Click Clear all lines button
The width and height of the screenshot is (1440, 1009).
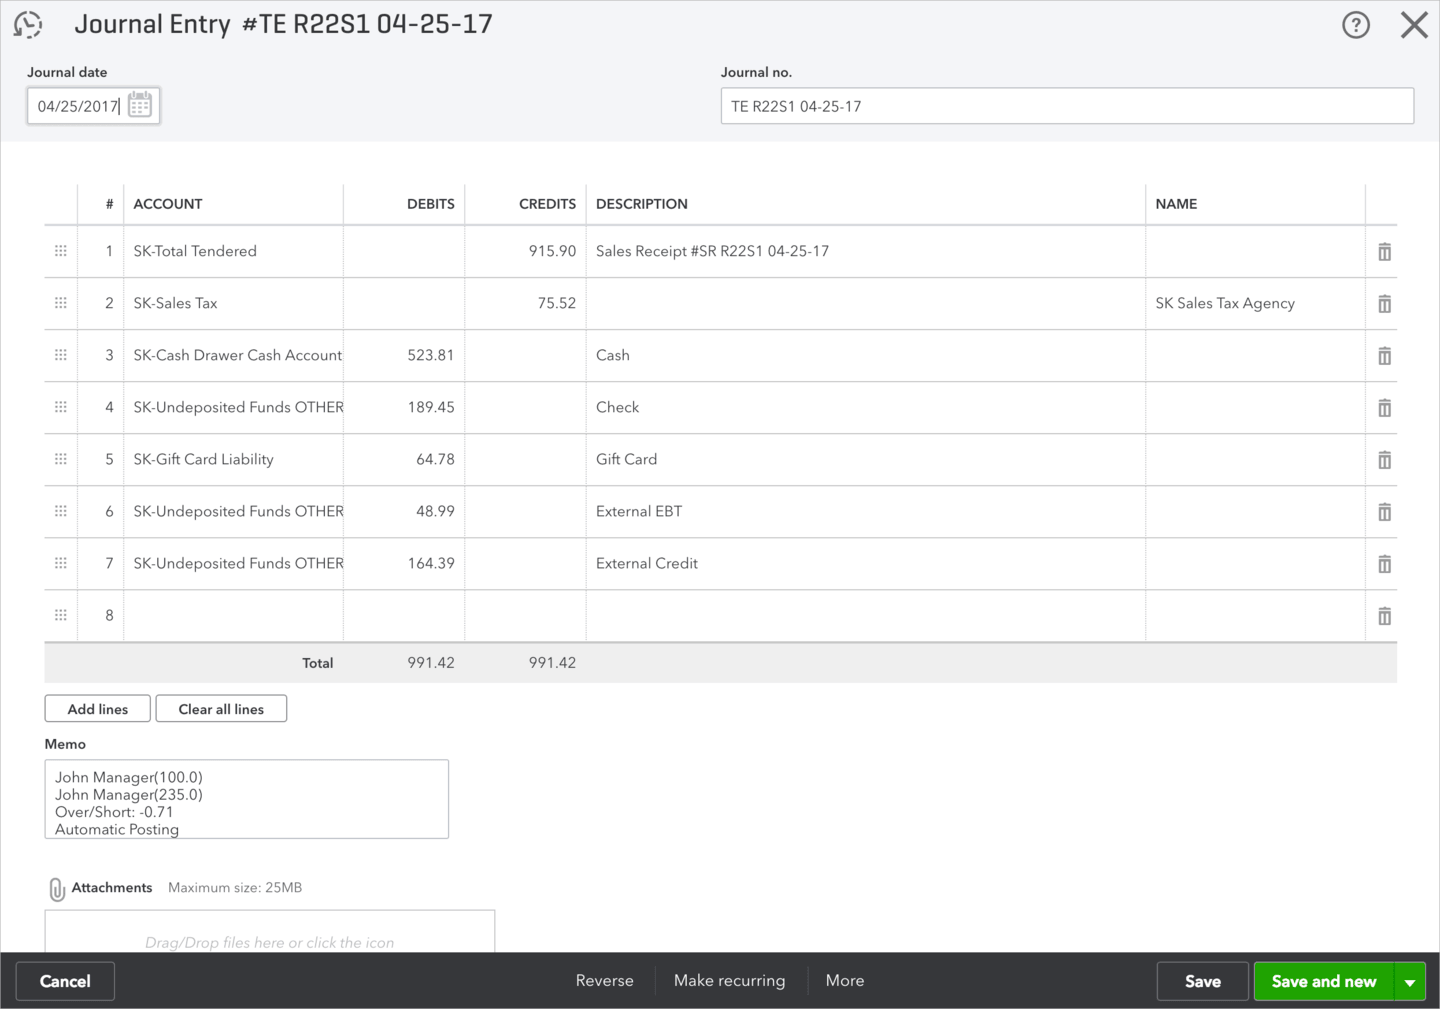point(221,709)
